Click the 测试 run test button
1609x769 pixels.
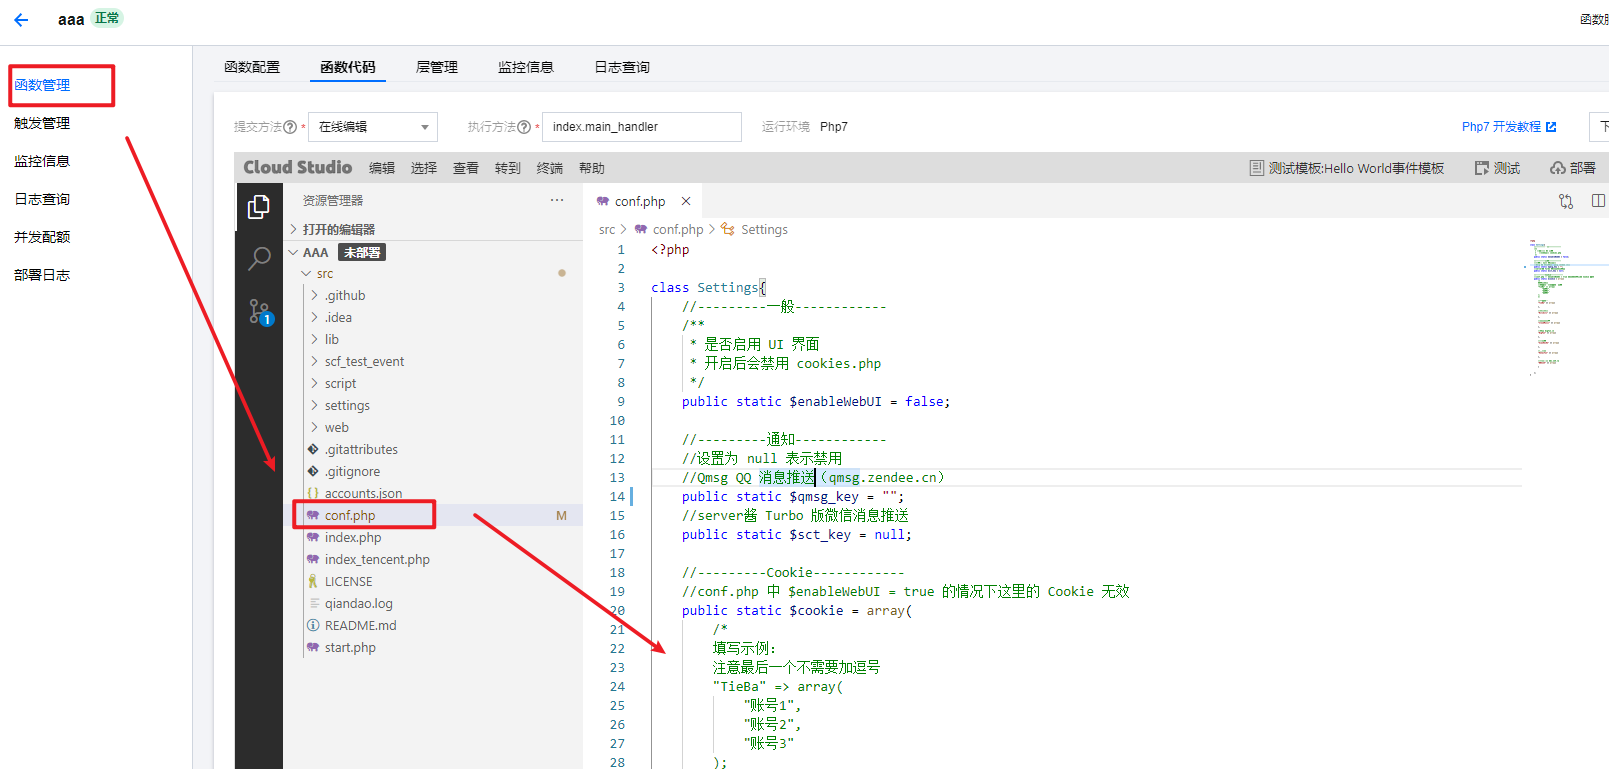(x=1497, y=168)
